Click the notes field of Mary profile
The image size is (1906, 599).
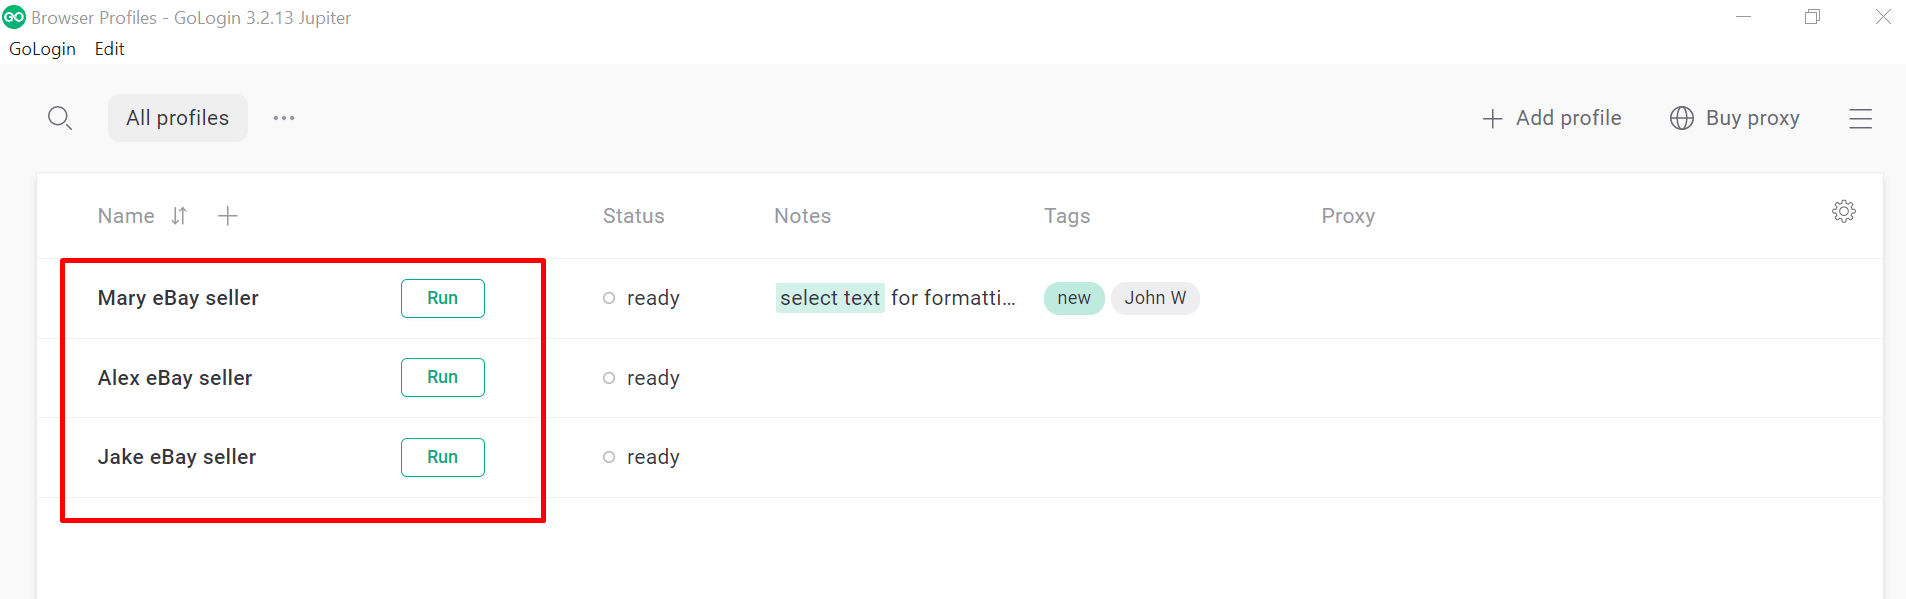(897, 298)
